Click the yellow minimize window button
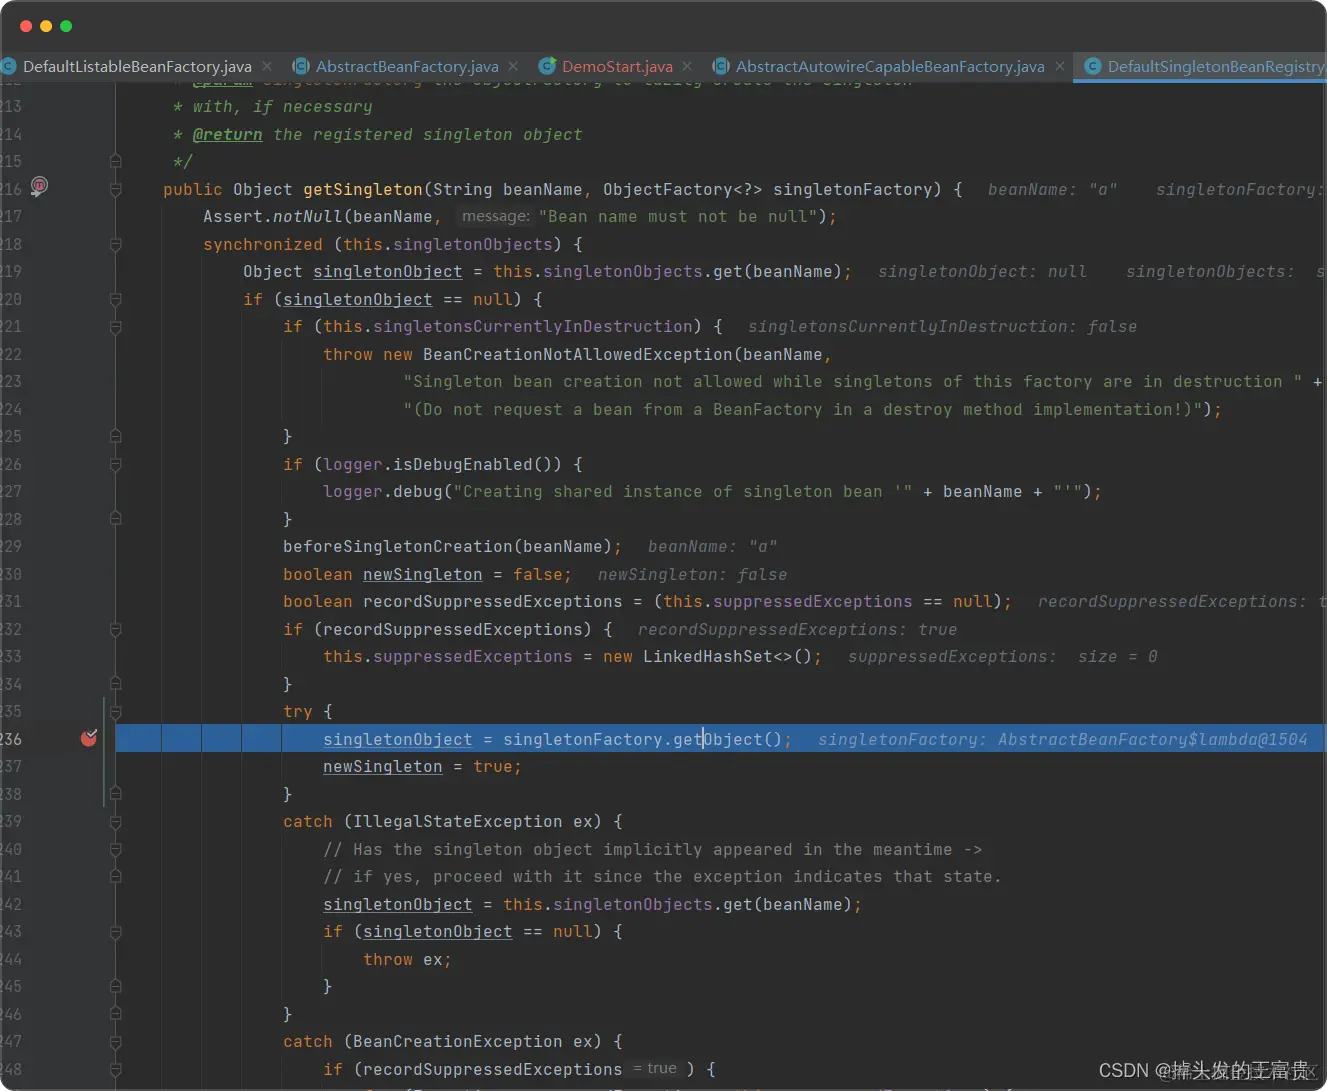The width and height of the screenshot is (1327, 1091). pyautogui.click(x=46, y=26)
